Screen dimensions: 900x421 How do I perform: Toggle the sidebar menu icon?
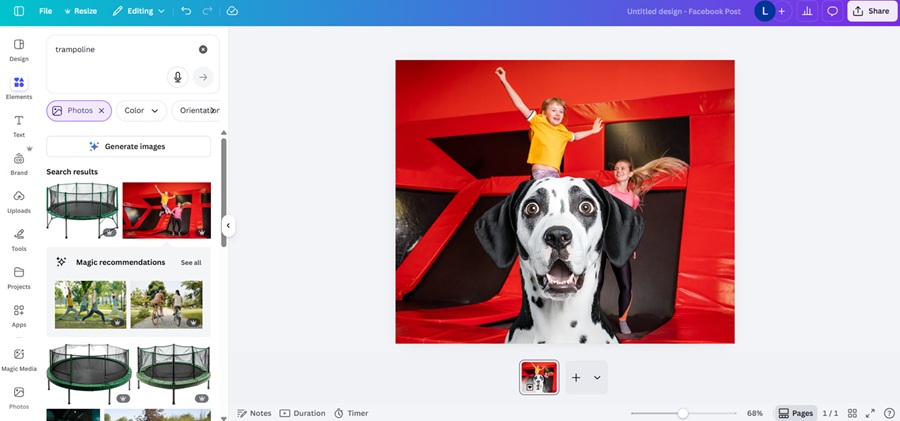click(x=19, y=11)
